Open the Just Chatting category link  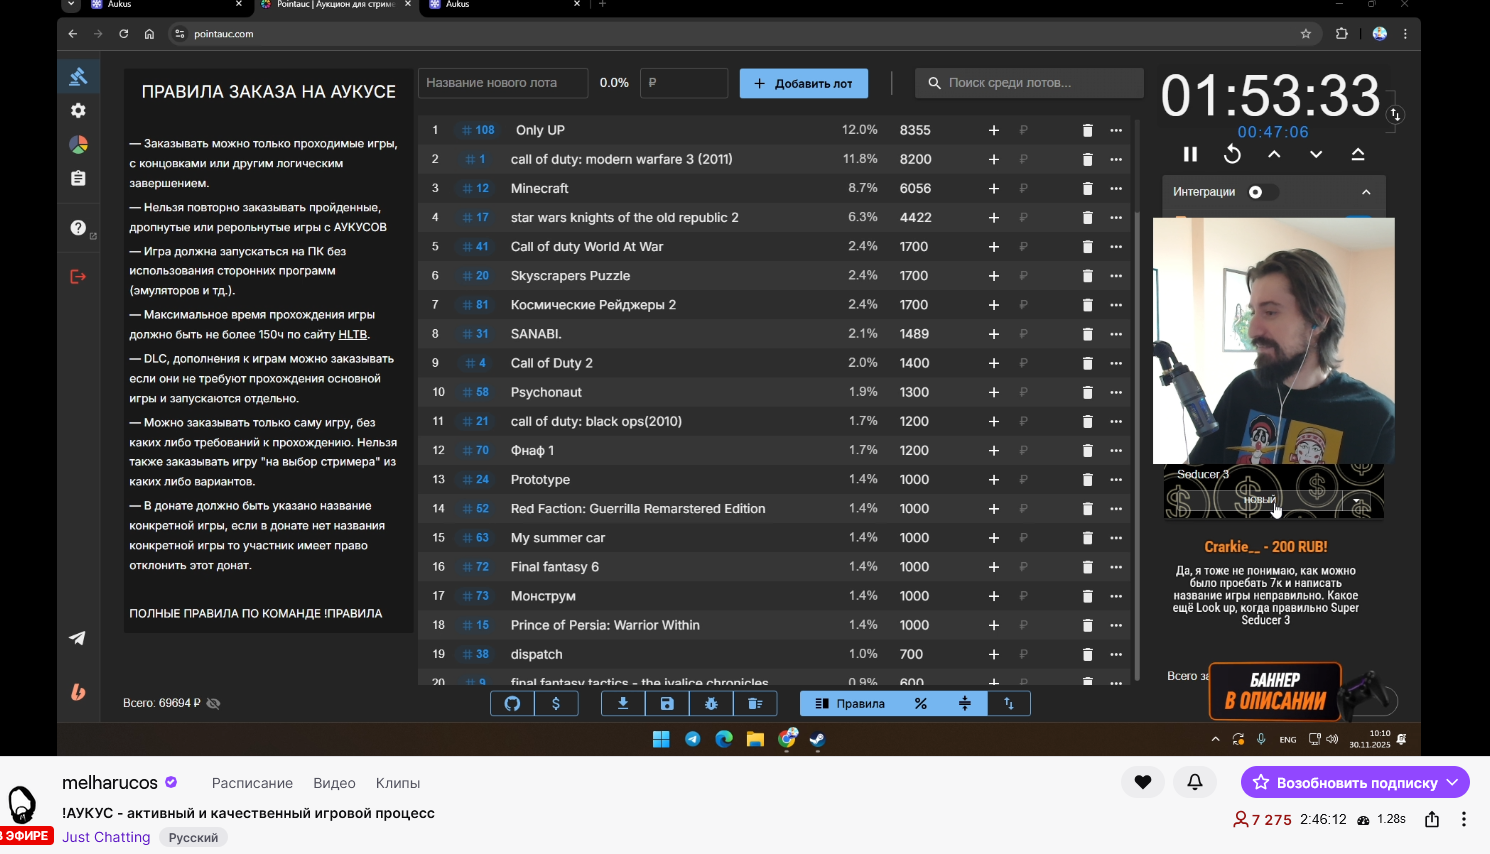tap(106, 837)
